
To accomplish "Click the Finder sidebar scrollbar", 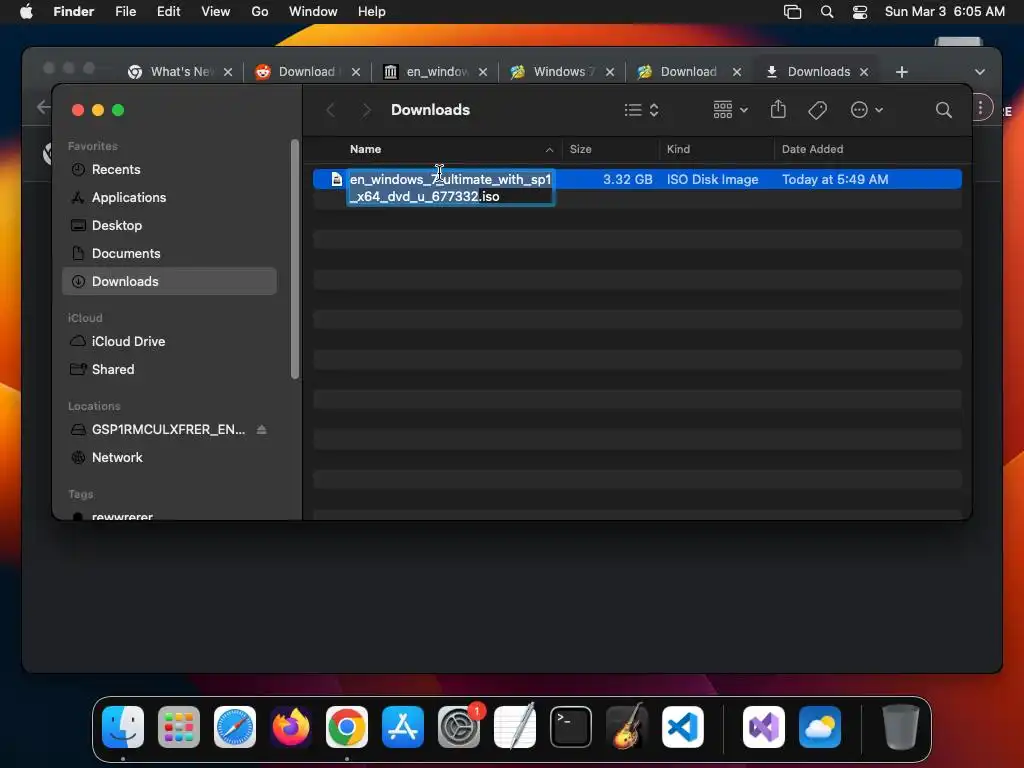I will 295,259.
